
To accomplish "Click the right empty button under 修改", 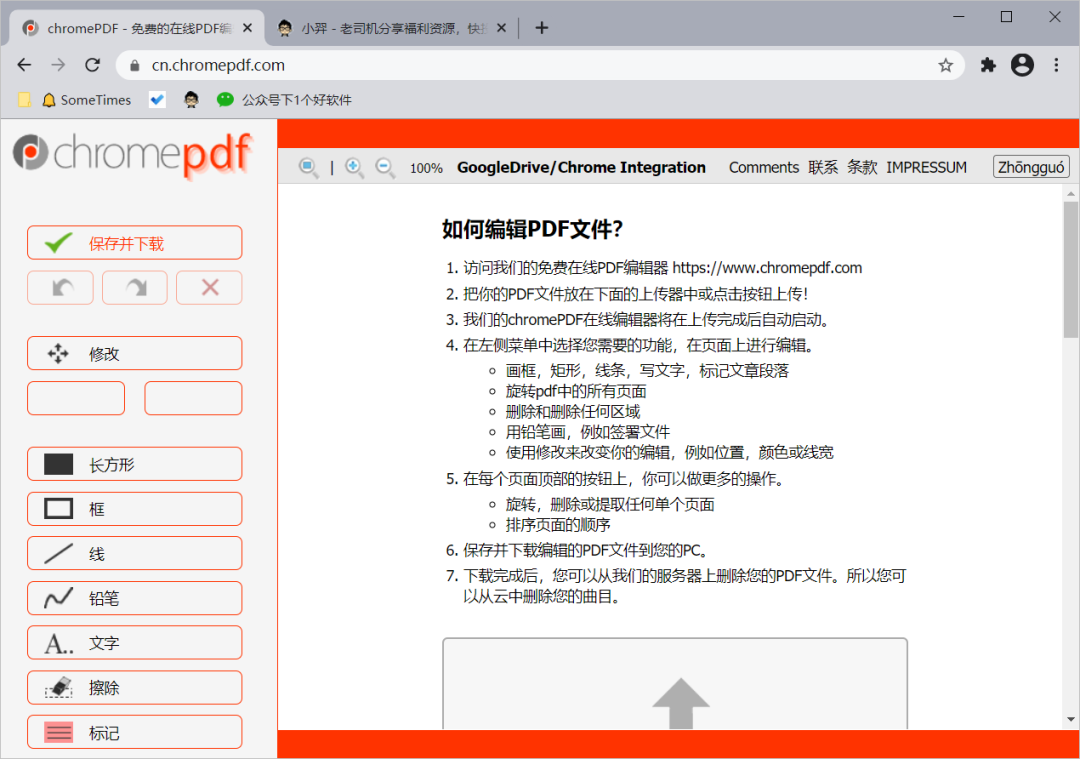I will coord(194,398).
